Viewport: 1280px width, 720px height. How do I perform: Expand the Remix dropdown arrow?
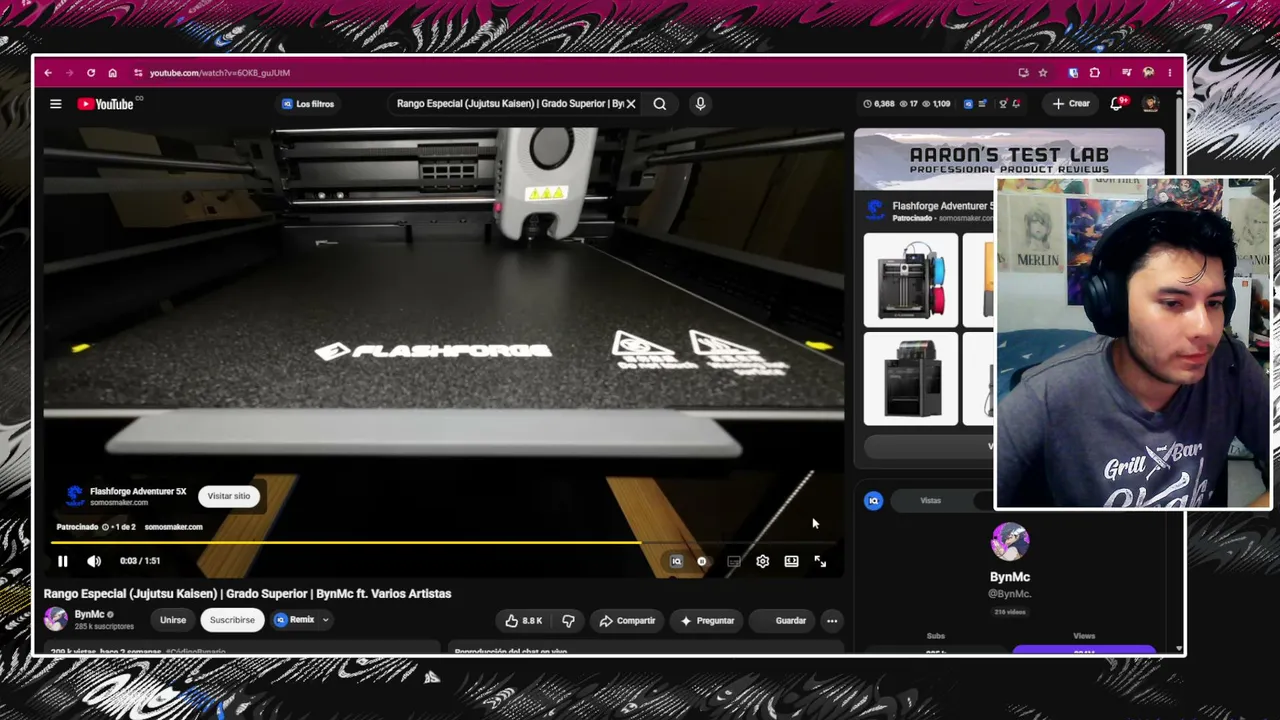pyautogui.click(x=325, y=620)
